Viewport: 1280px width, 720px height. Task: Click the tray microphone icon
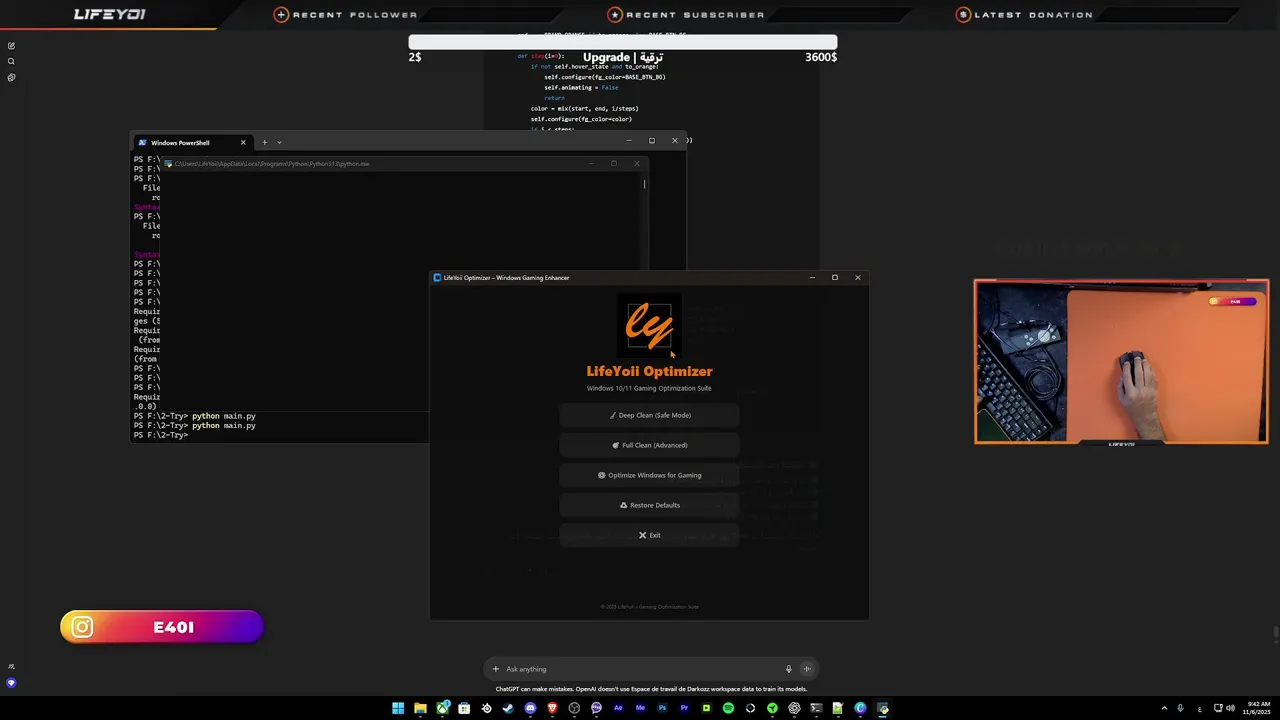point(1181,708)
